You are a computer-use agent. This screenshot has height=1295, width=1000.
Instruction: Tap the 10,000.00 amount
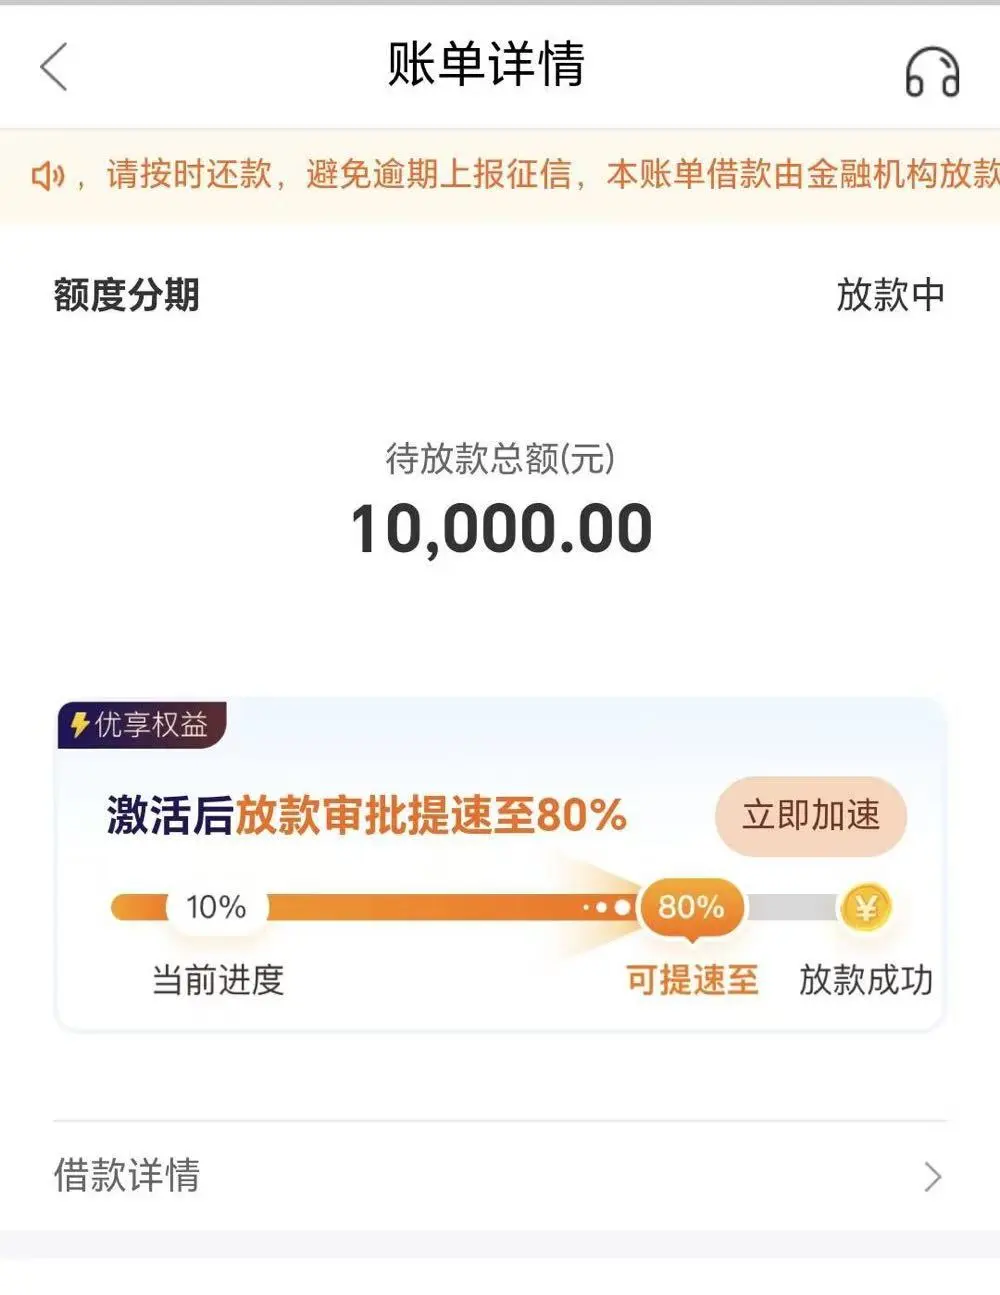(501, 528)
